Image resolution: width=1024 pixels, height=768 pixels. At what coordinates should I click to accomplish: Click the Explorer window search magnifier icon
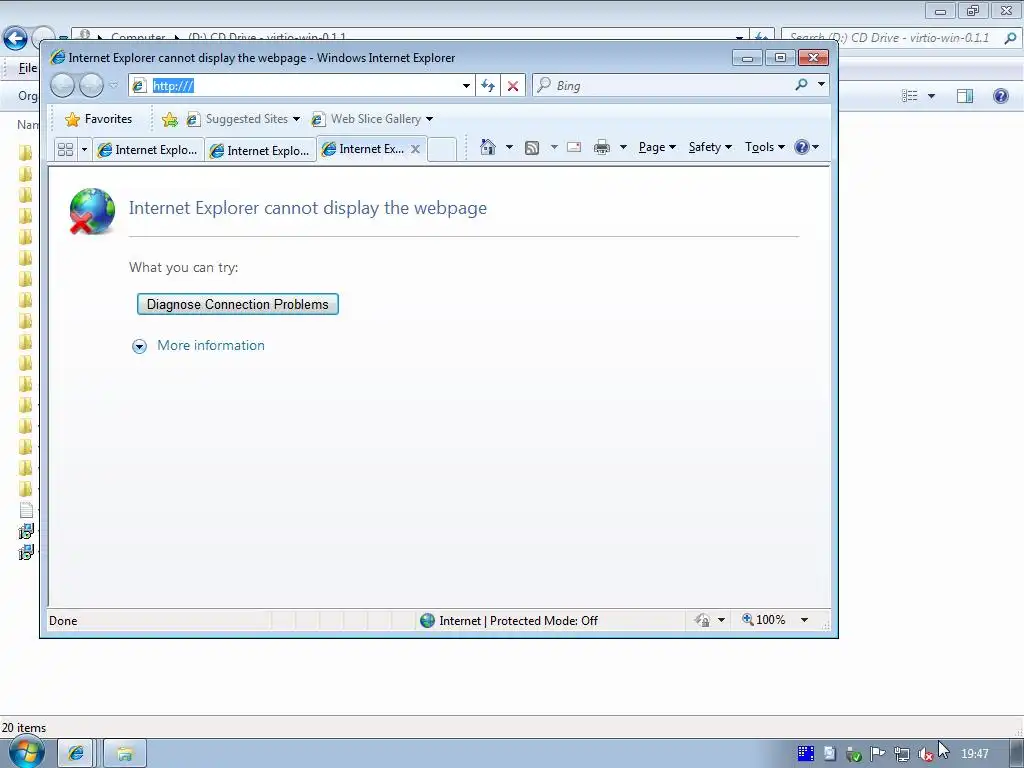(1010, 38)
